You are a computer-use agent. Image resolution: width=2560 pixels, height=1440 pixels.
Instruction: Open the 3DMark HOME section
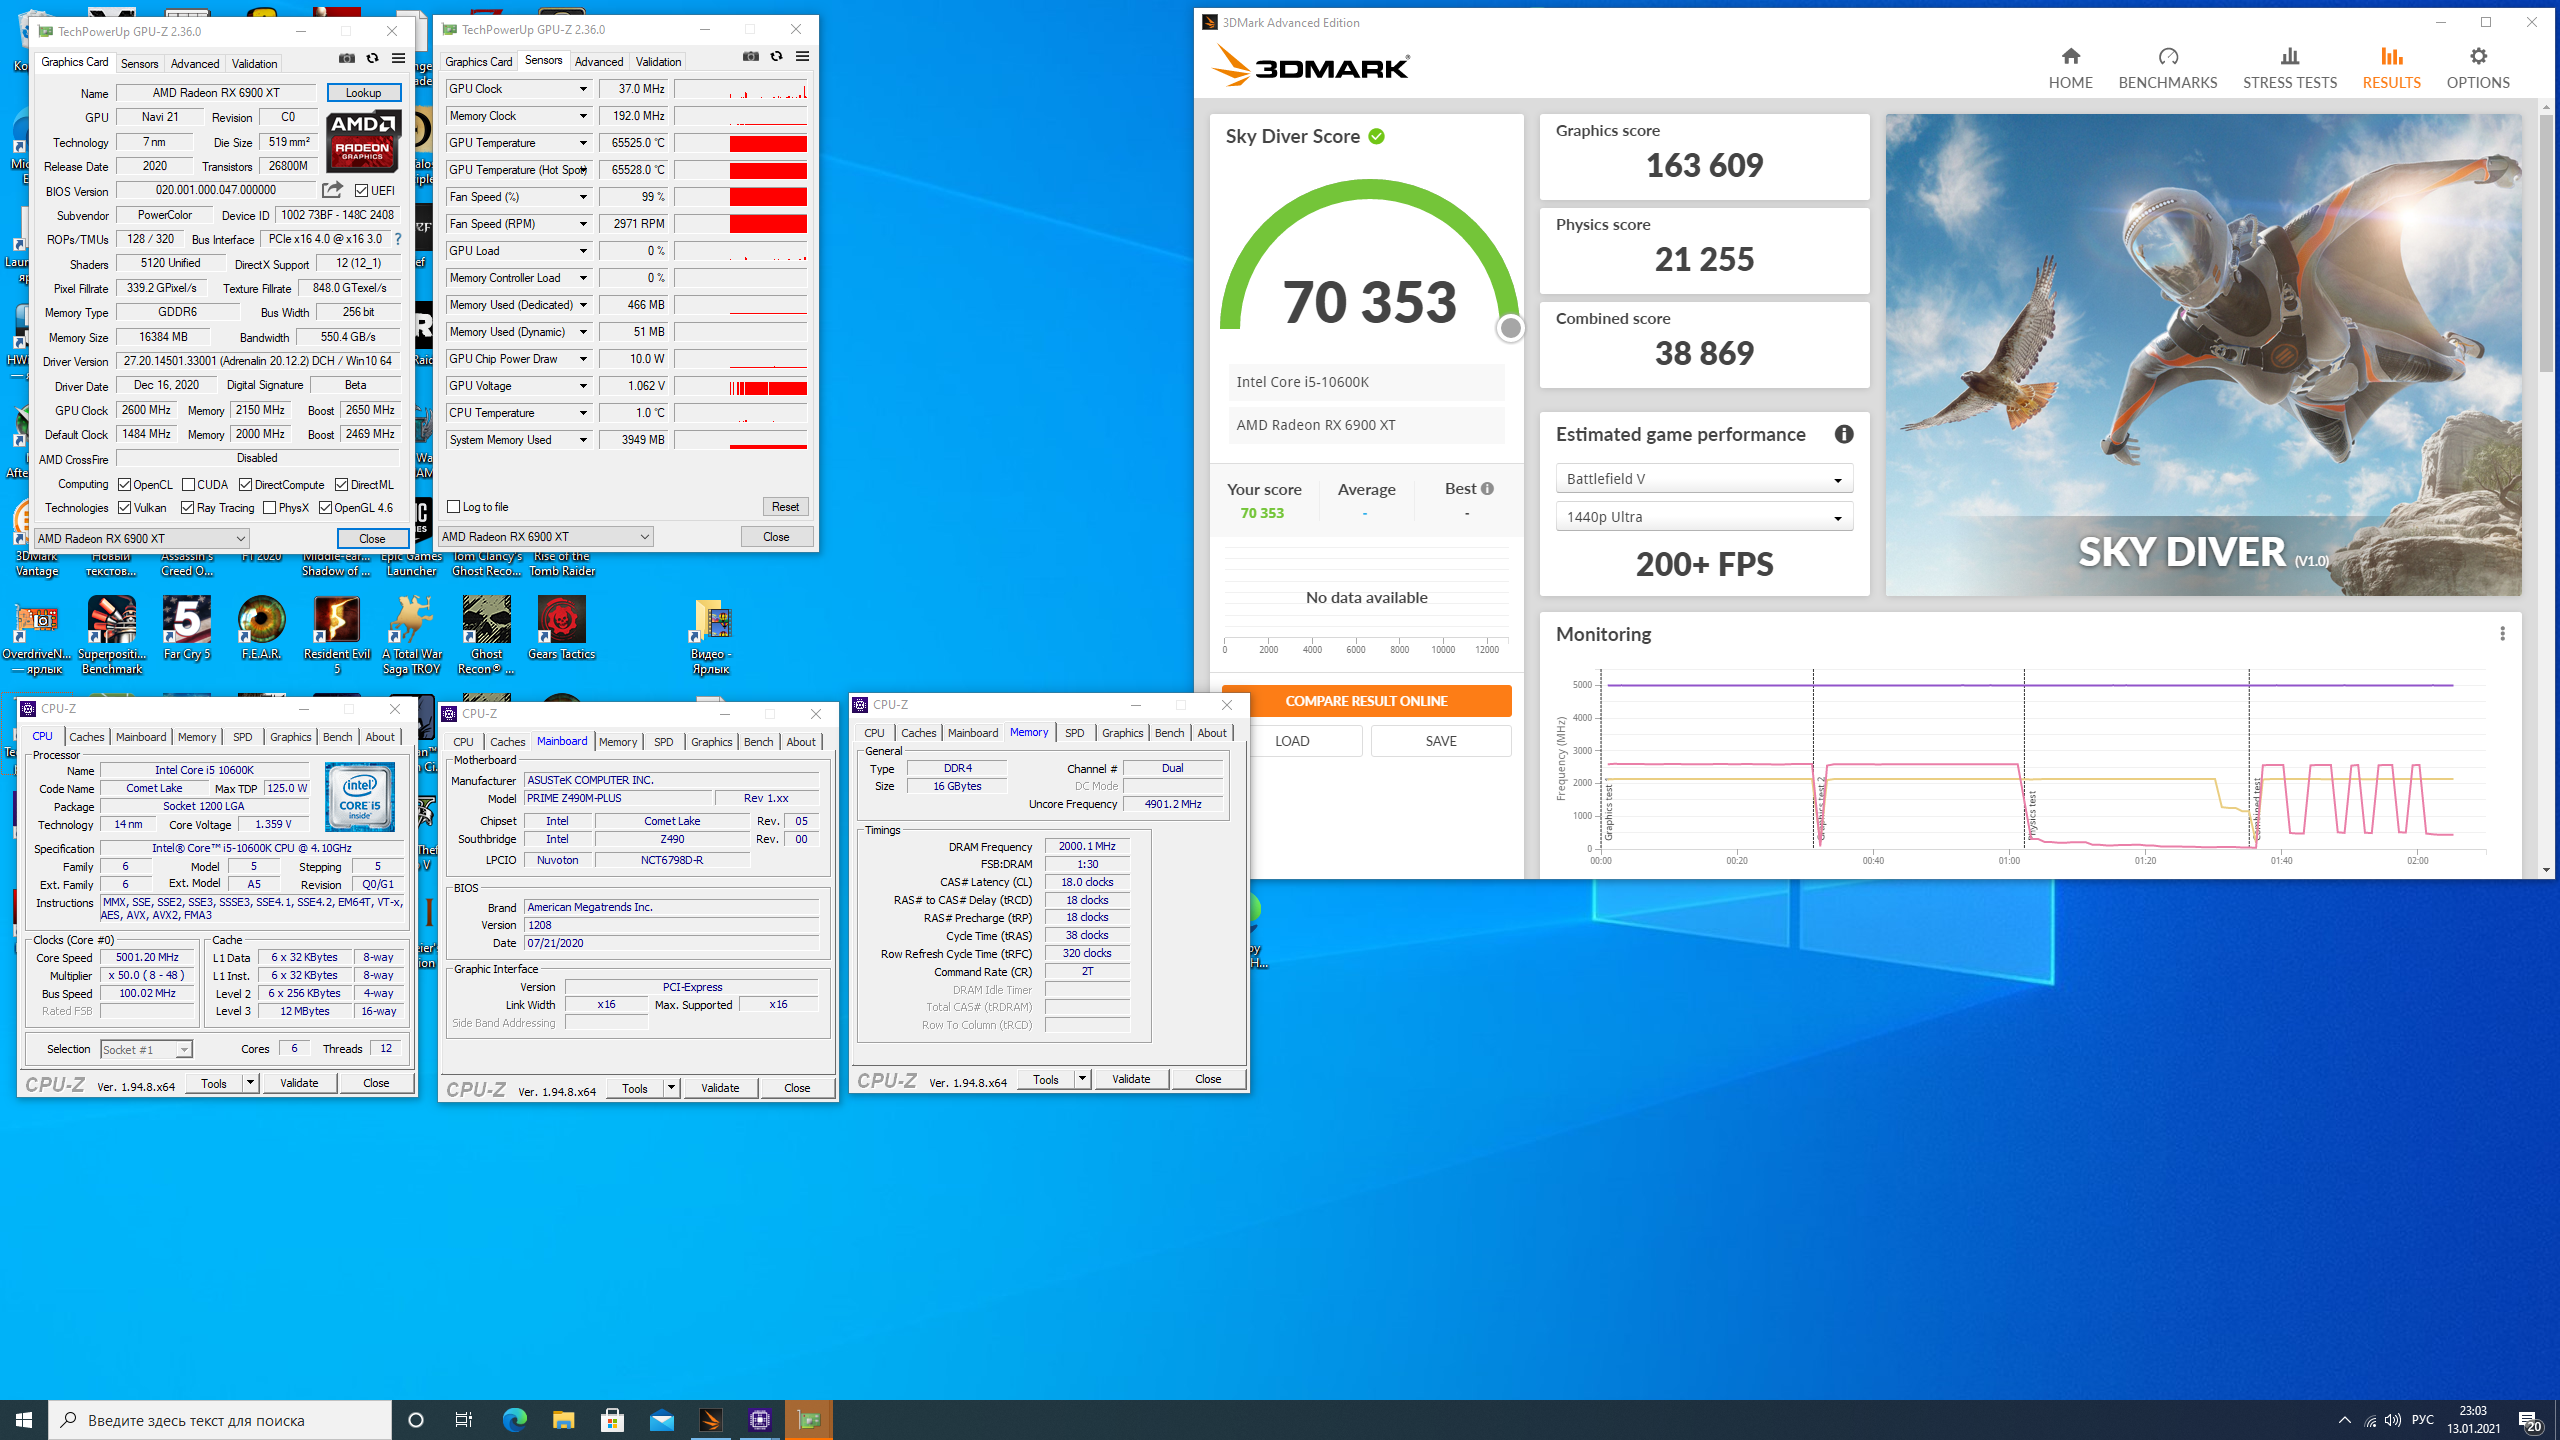pos(2070,68)
